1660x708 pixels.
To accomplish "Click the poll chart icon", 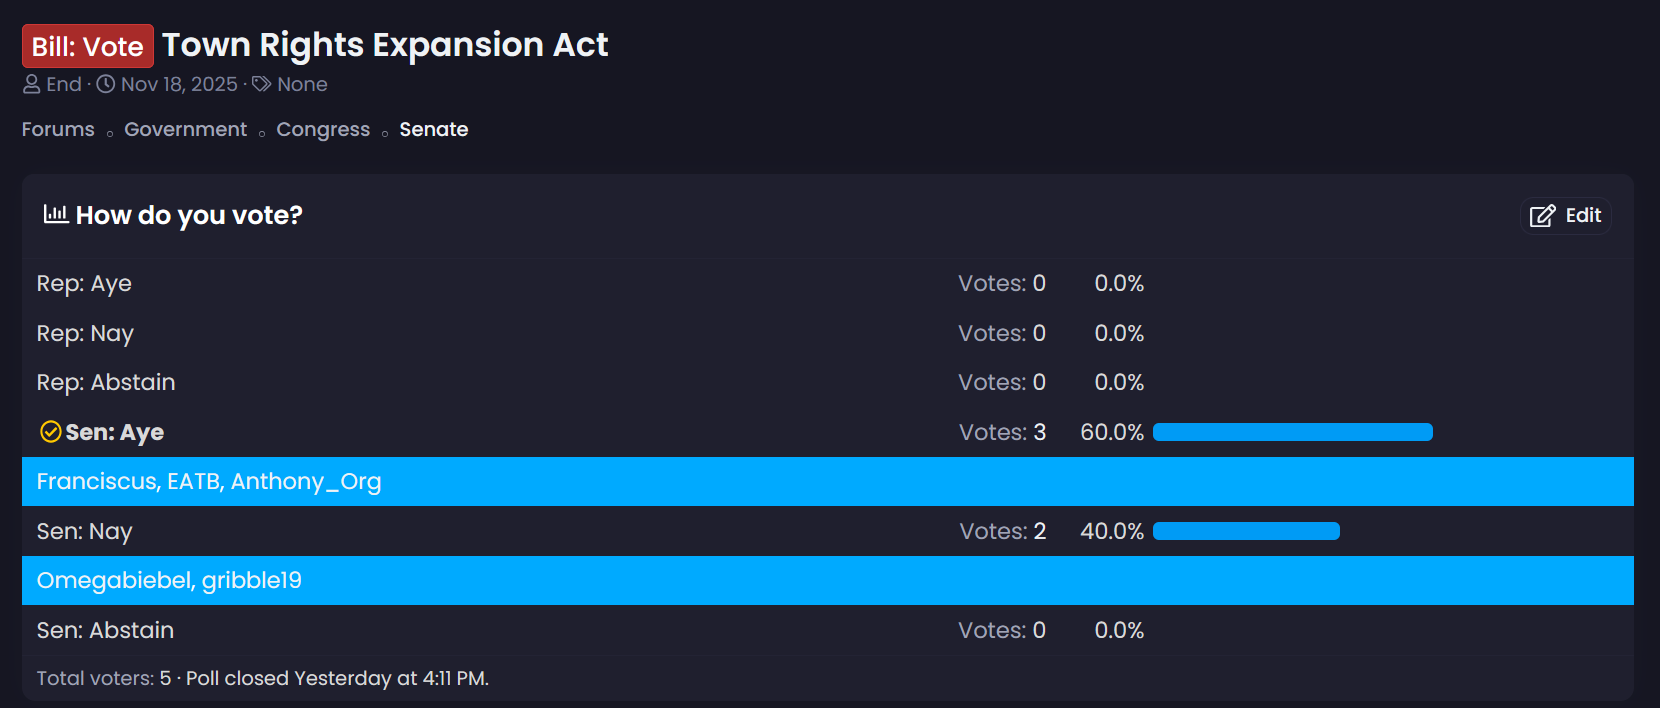I will 55,214.
